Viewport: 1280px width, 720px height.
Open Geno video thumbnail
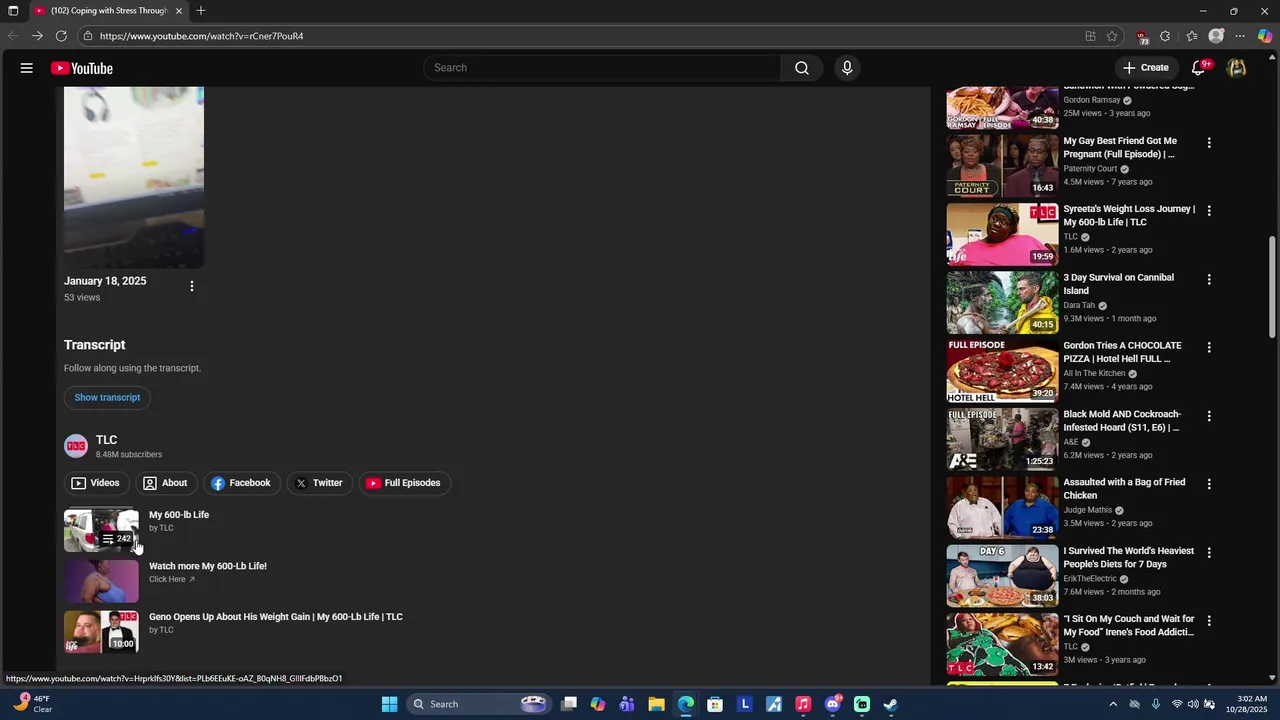(x=101, y=632)
